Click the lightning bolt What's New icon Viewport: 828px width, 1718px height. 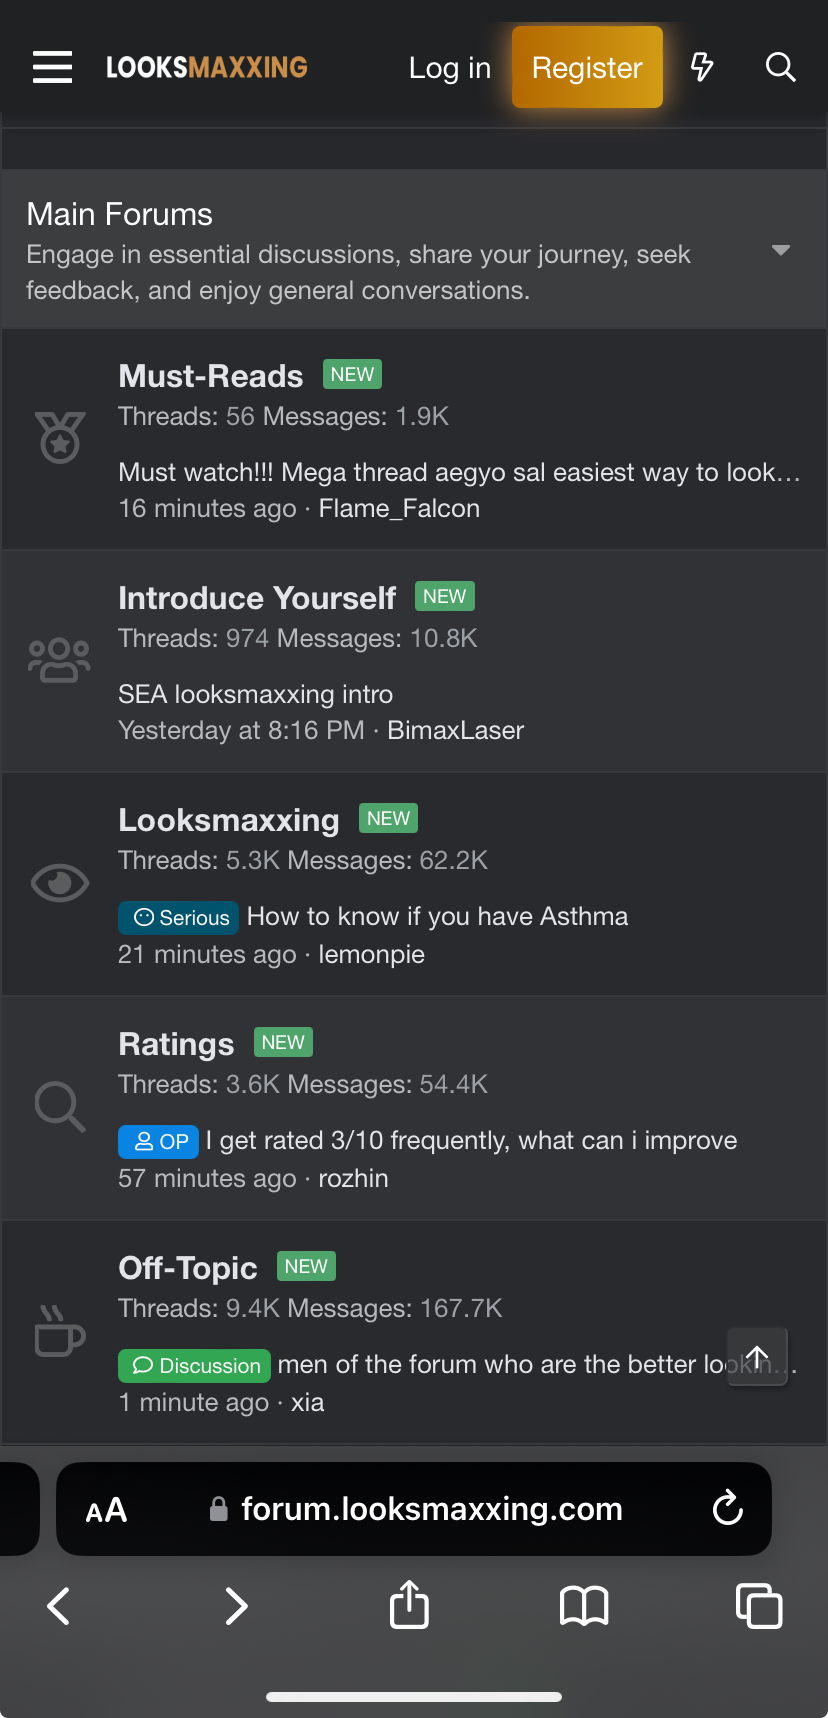(x=702, y=67)
